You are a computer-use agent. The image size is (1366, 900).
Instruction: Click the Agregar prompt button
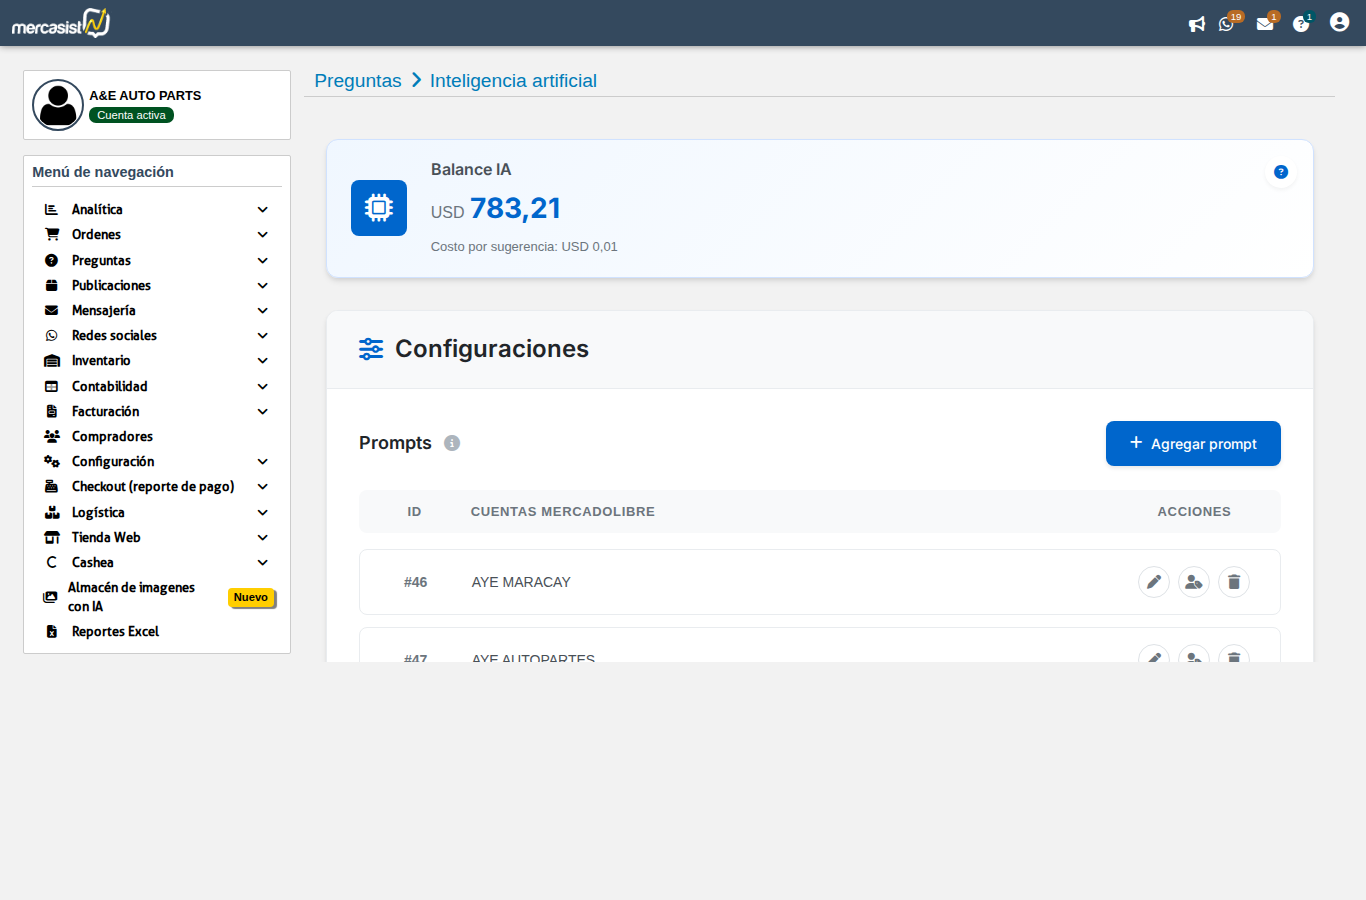click(x=1193, y=444)
